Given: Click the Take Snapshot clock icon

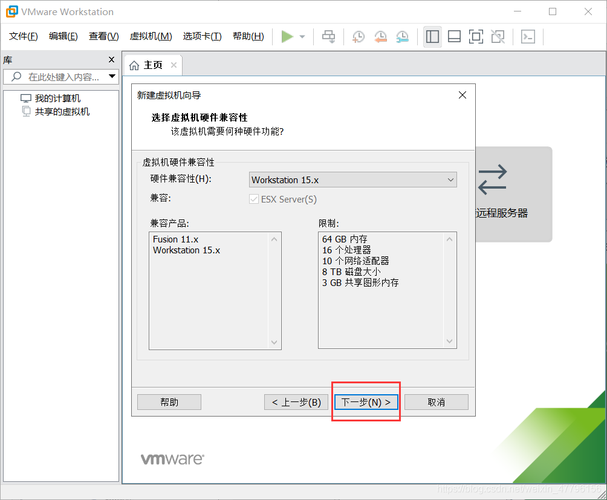Looking at the screenshot, I should (x=358, y=37).
